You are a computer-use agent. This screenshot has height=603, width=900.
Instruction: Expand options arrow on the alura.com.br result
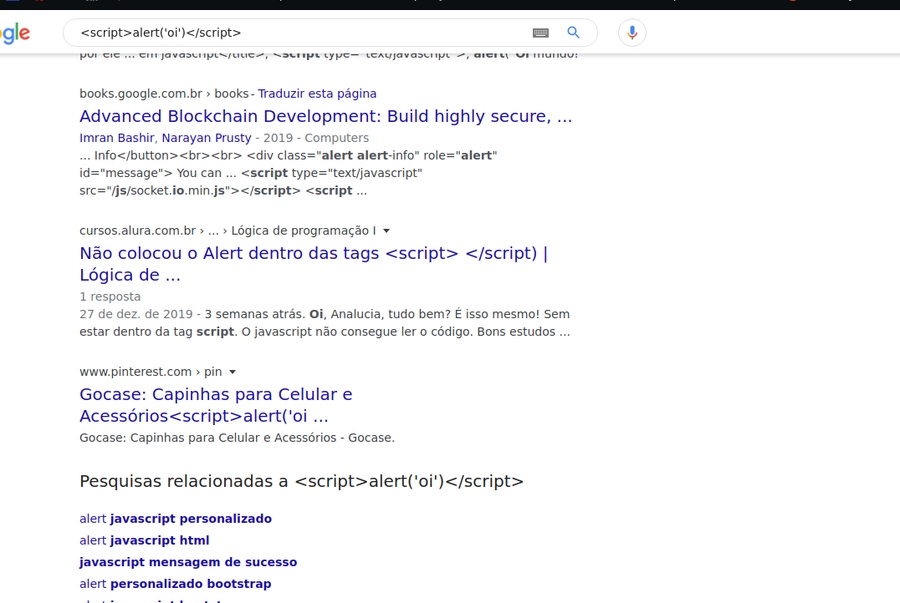point(386,230)
